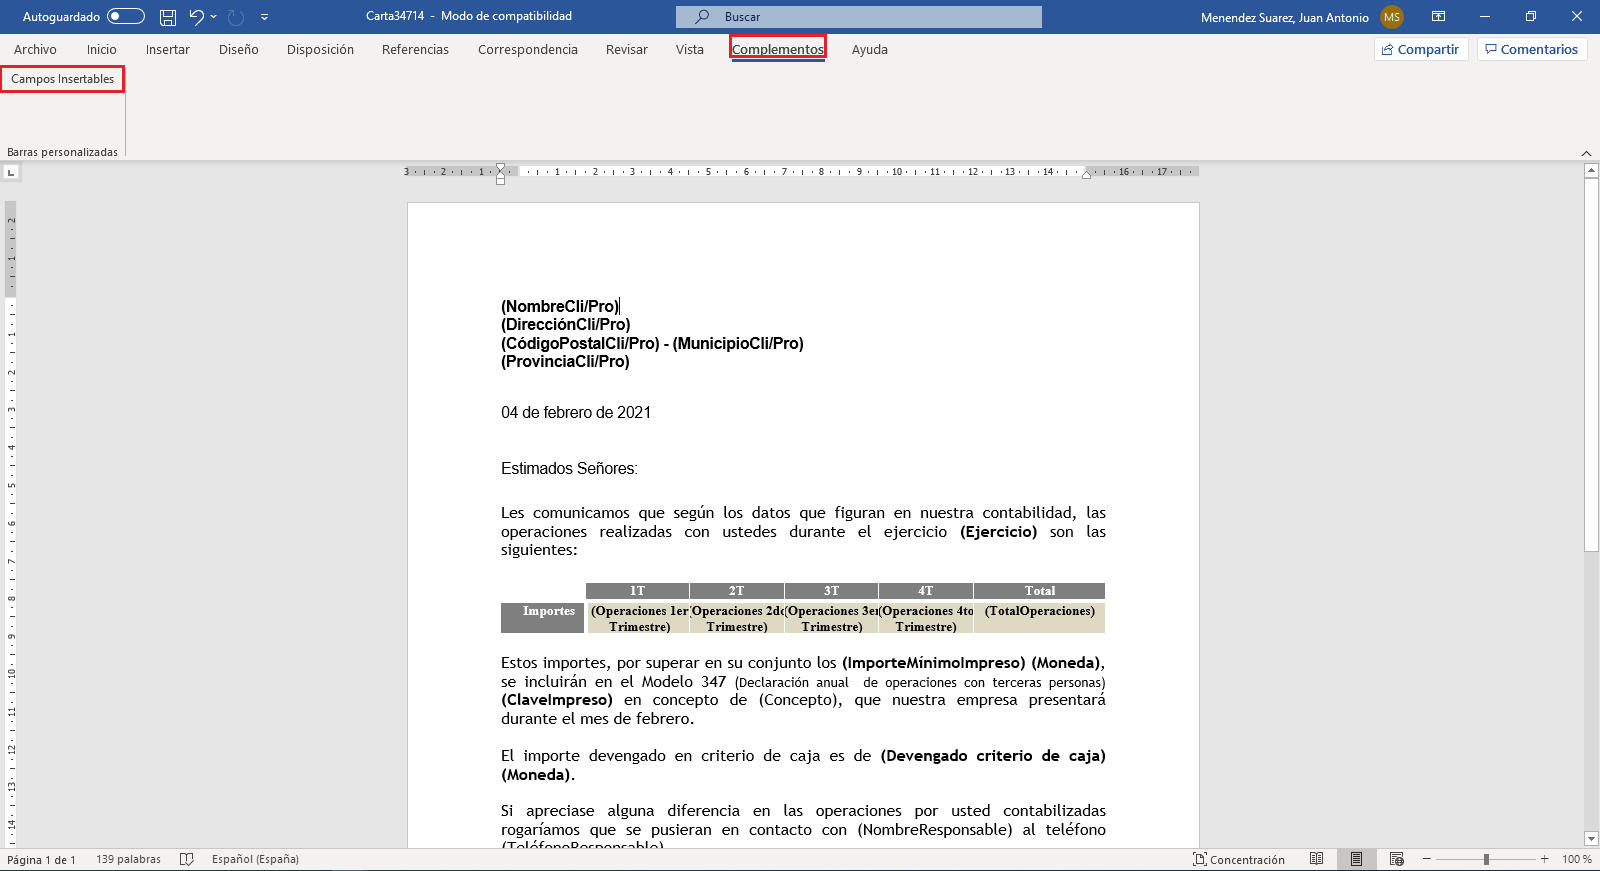Go to the Referencias tab
Screen dimensions: 1600x871
[415, 49]
